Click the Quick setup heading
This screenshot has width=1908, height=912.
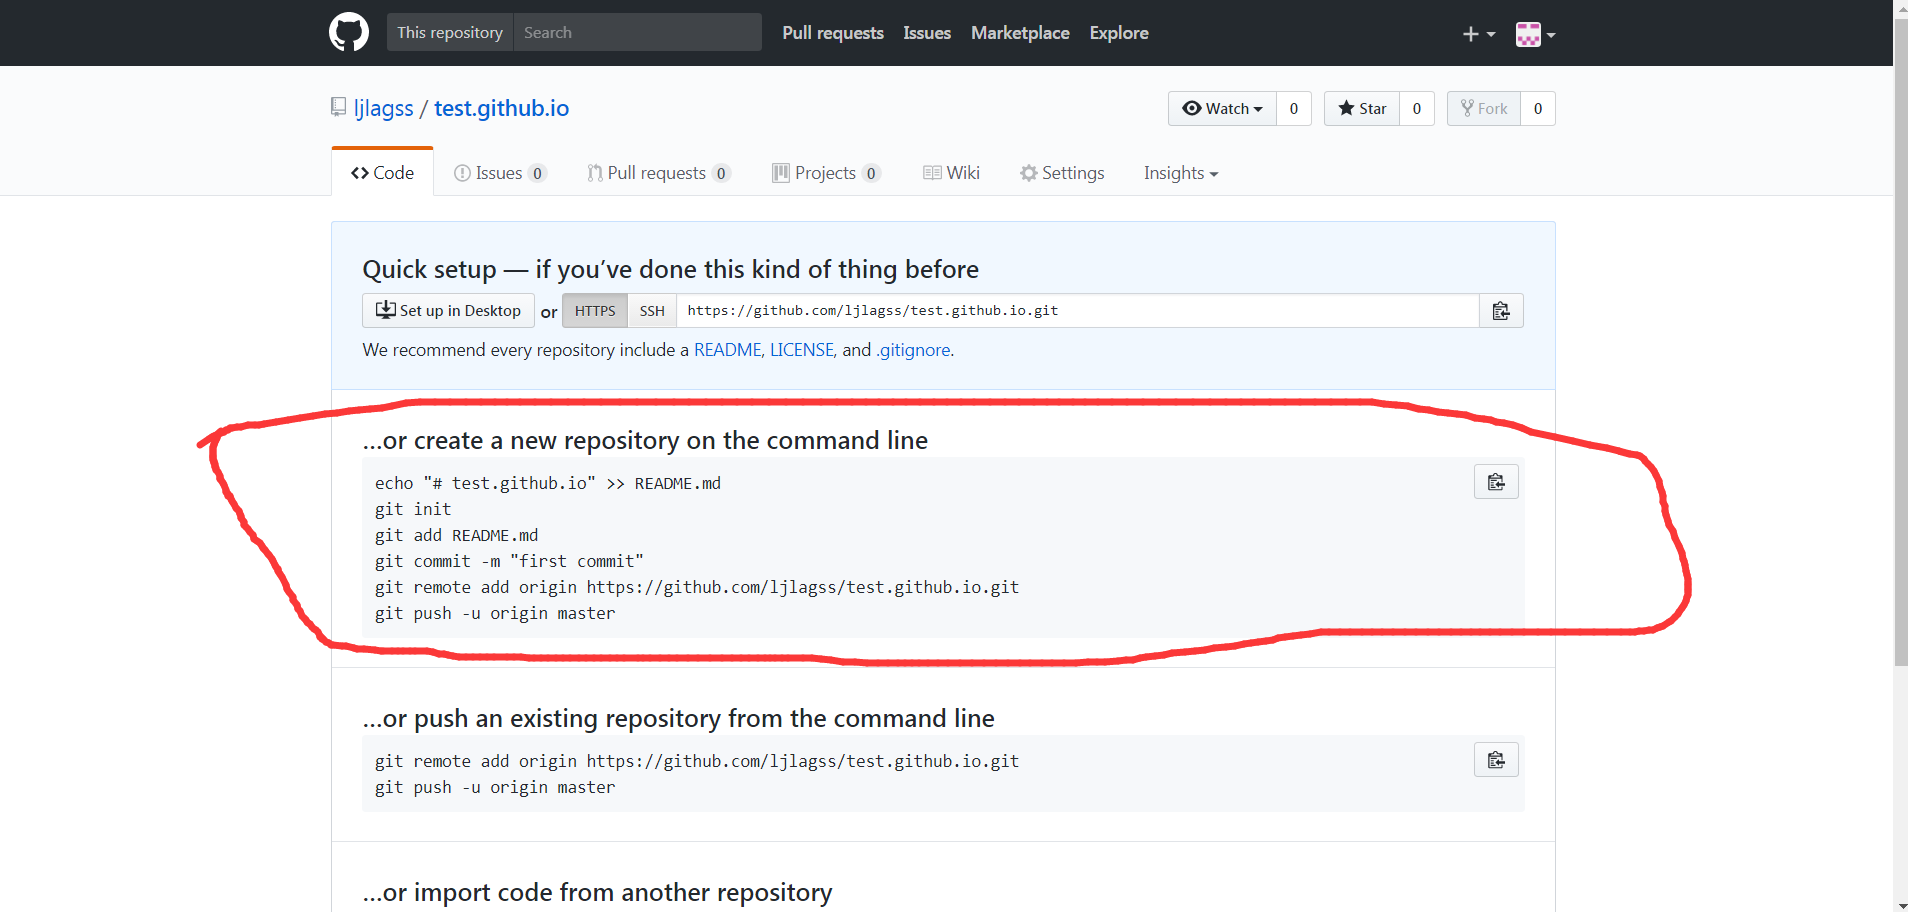pyautogui.click(x=670, y=269)
